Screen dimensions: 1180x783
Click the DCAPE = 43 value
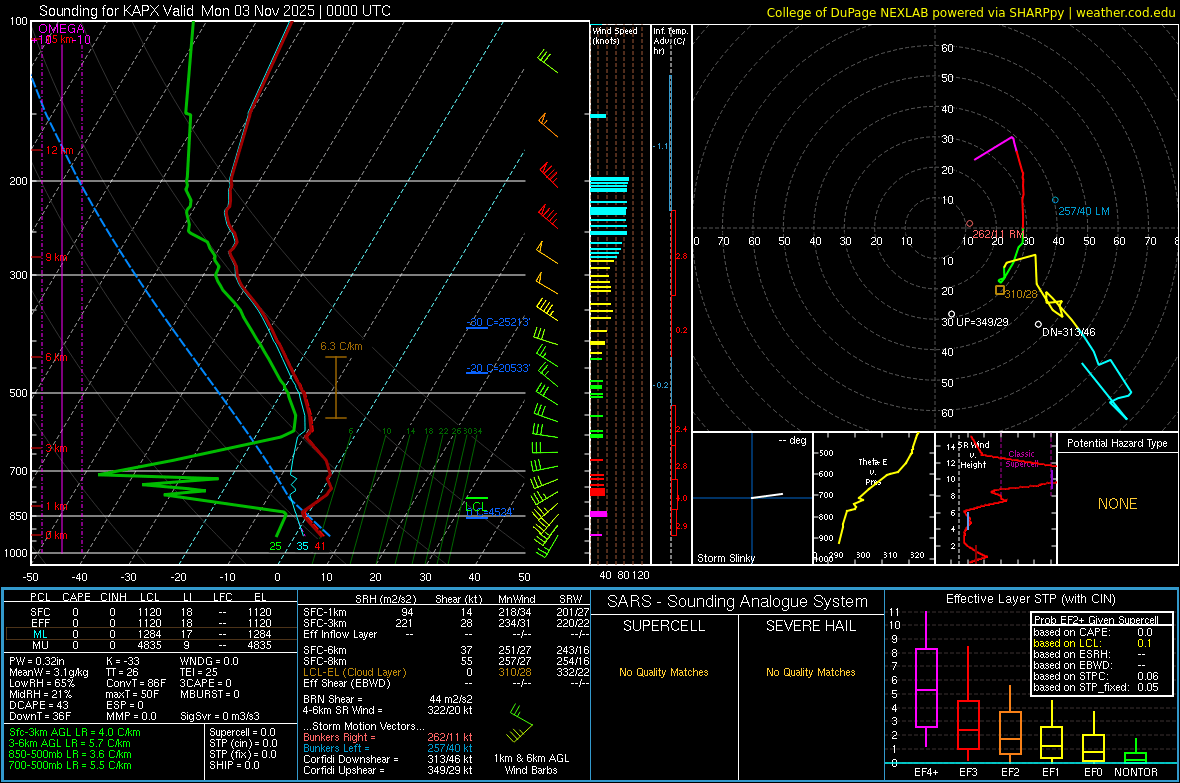[39, 705]
